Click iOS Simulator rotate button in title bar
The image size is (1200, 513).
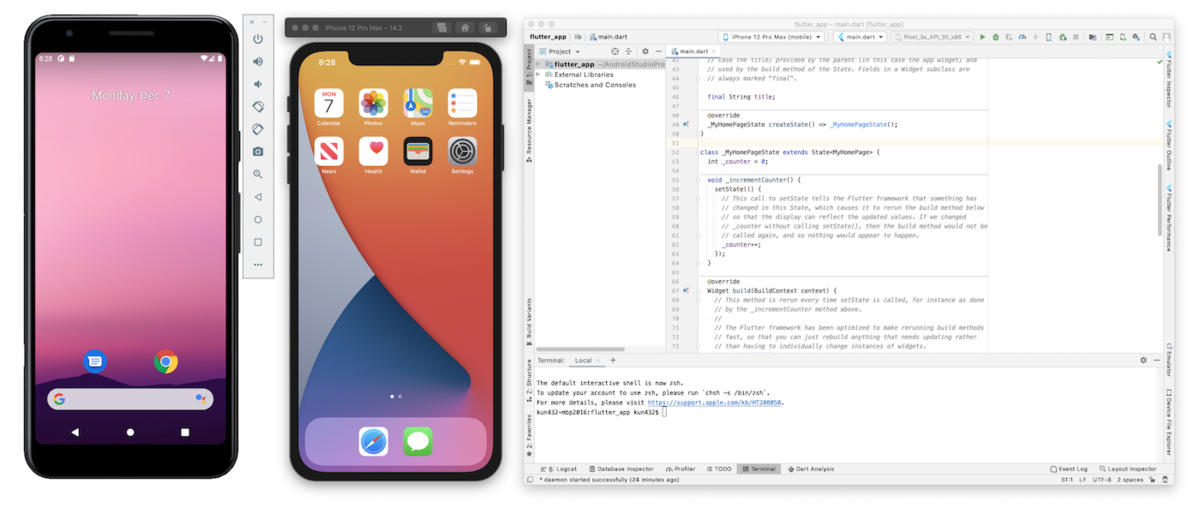pos(488,28)
